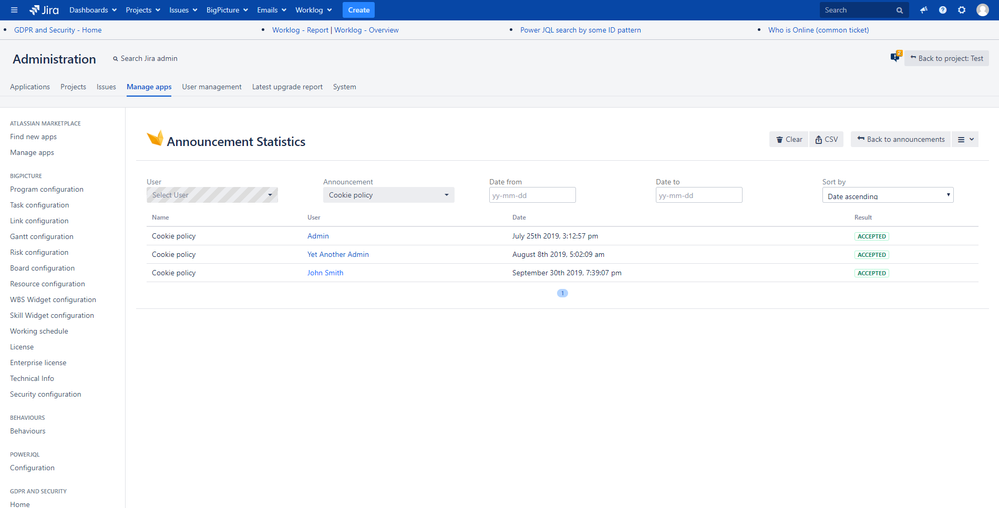Open Who is Online link
Viewport: 999px width, 508px height.
pyautogui.click(x=818, y=30)
